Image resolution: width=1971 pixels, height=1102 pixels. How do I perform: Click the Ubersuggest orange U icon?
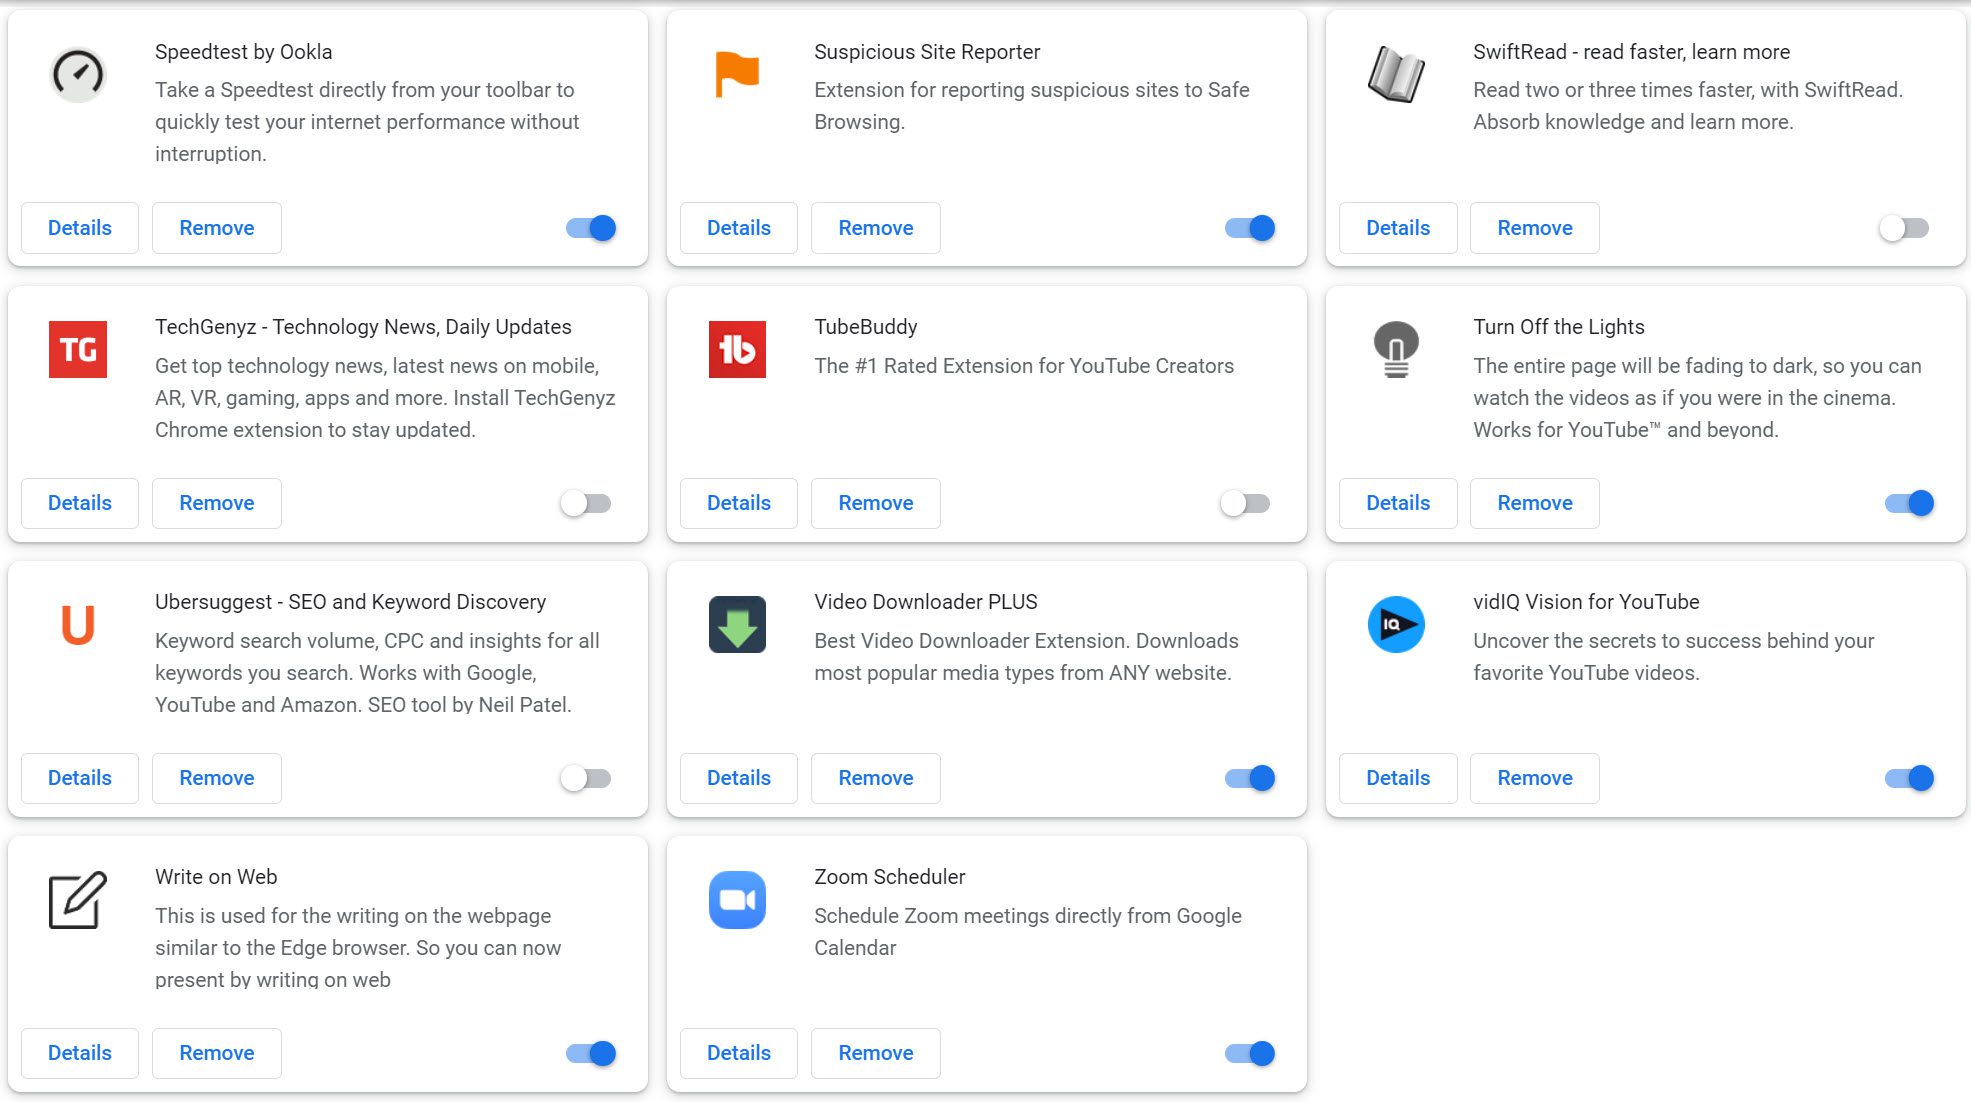click(x=77, y=624)
